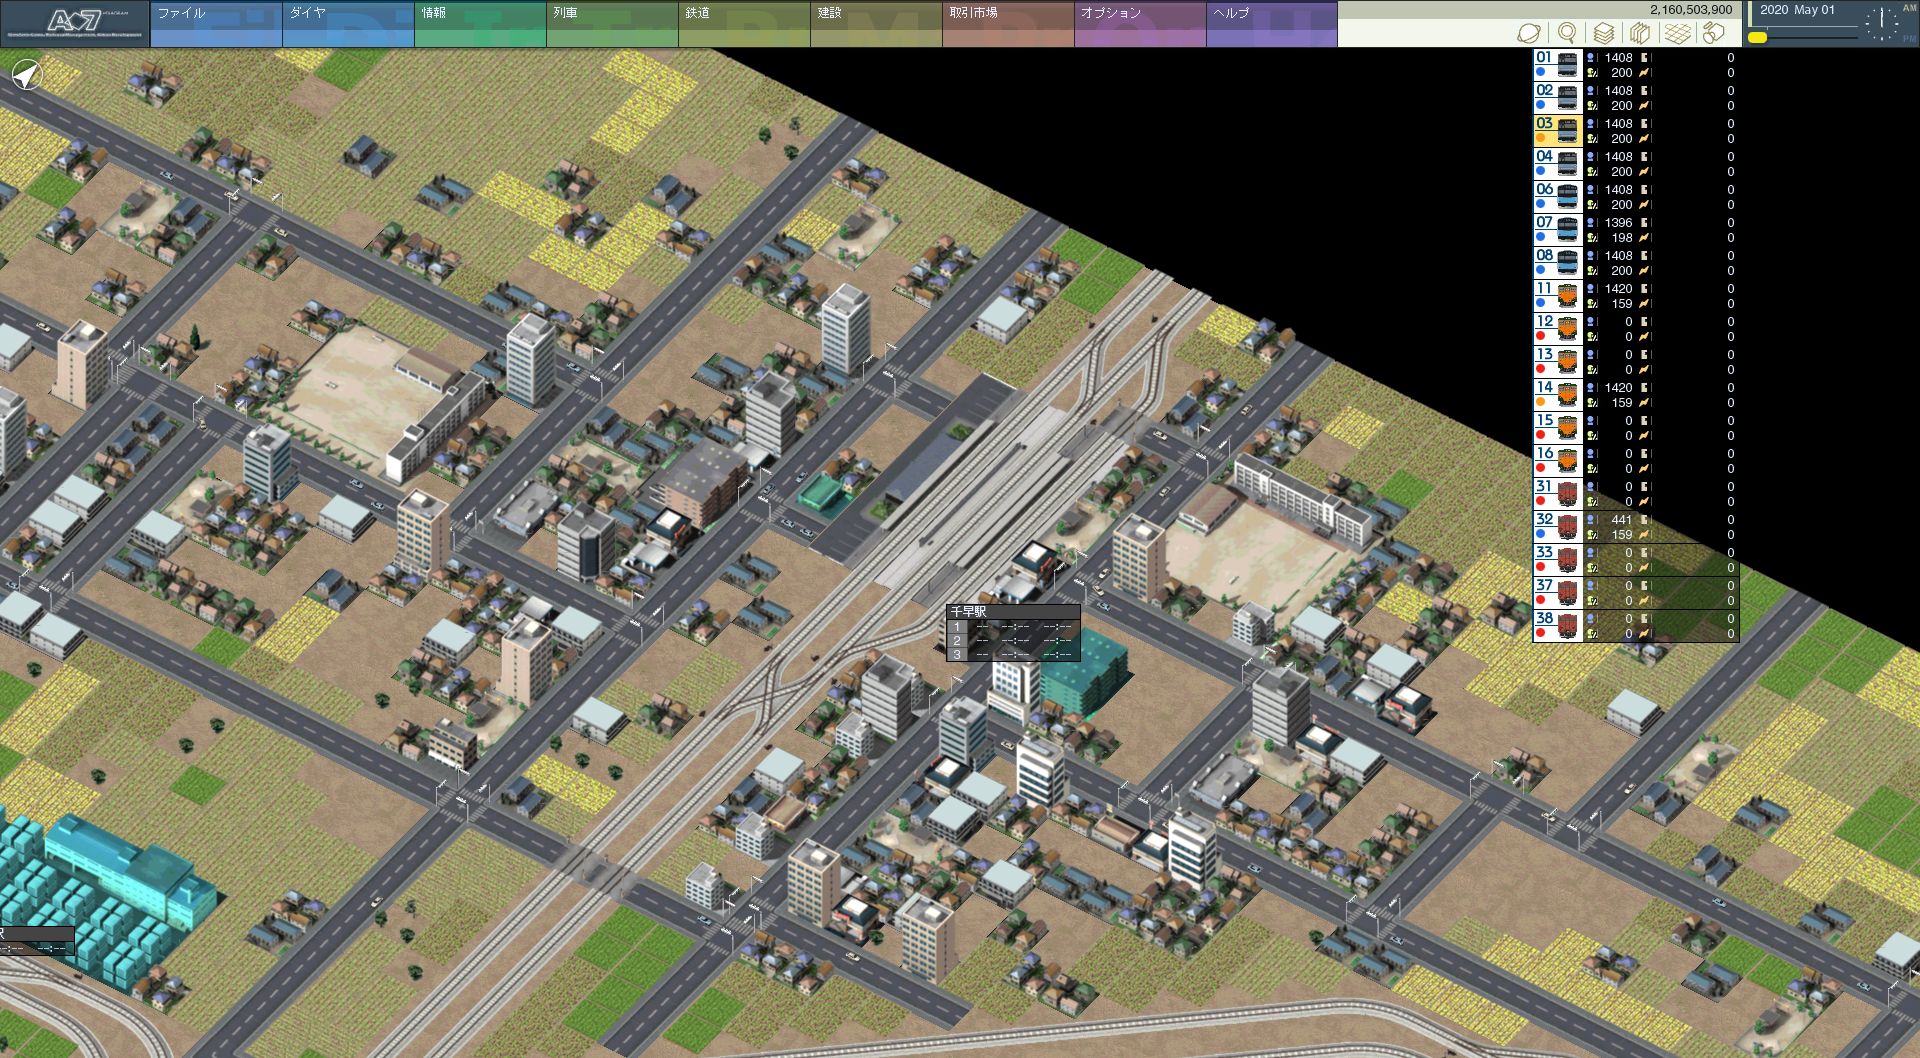Toggle the red status dot on train 12
1920x1058 pixels.
click(x=1541, y=337)
